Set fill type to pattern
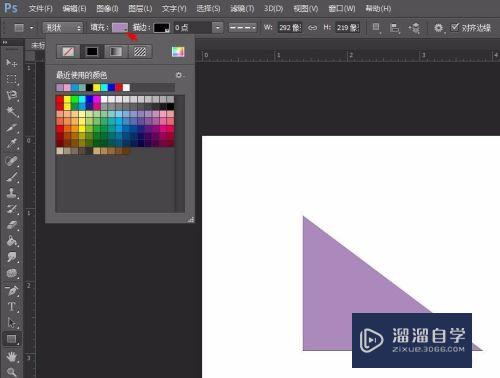Viewport: 500px width, 378px height. (x=140, y=51)
